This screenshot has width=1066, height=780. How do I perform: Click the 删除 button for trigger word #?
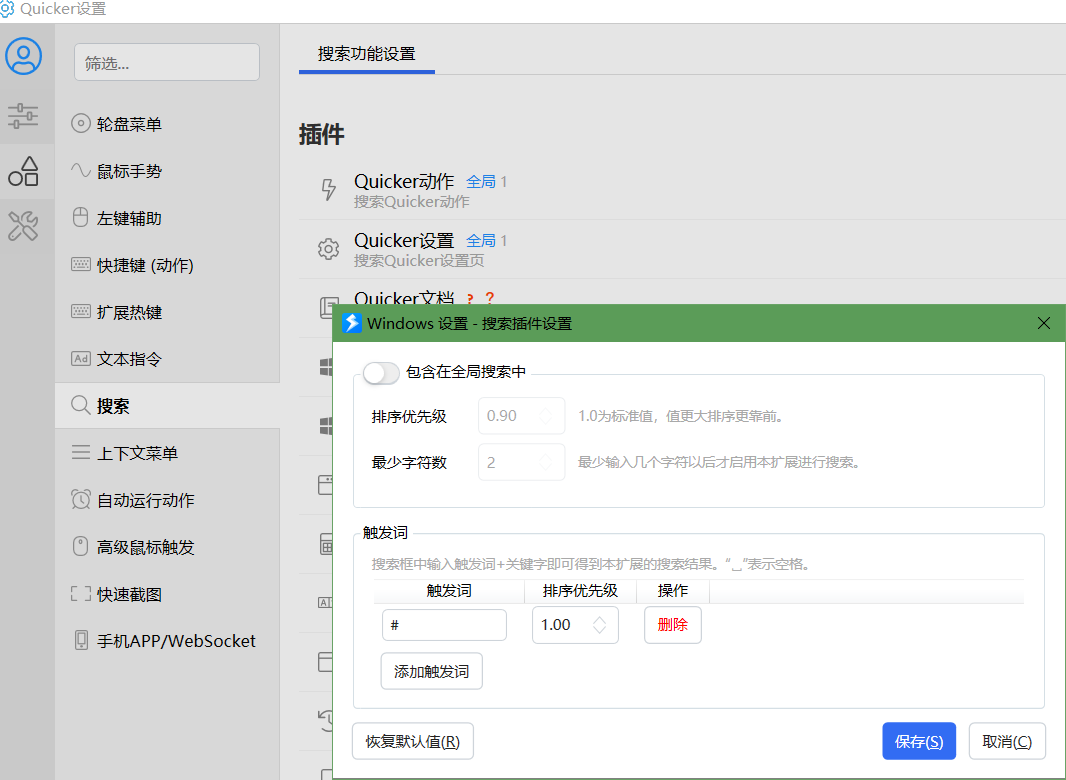pyautogui.click(x=672, y=624)
